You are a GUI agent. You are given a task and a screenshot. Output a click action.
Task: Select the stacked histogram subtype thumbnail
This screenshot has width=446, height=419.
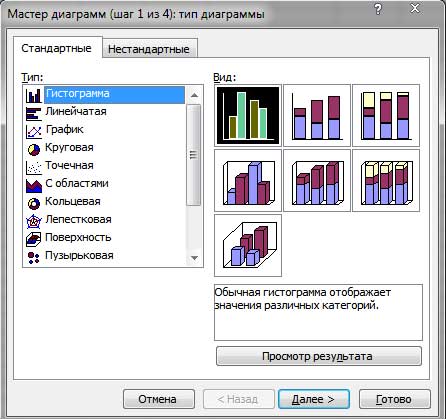click(x=317, y=115)
